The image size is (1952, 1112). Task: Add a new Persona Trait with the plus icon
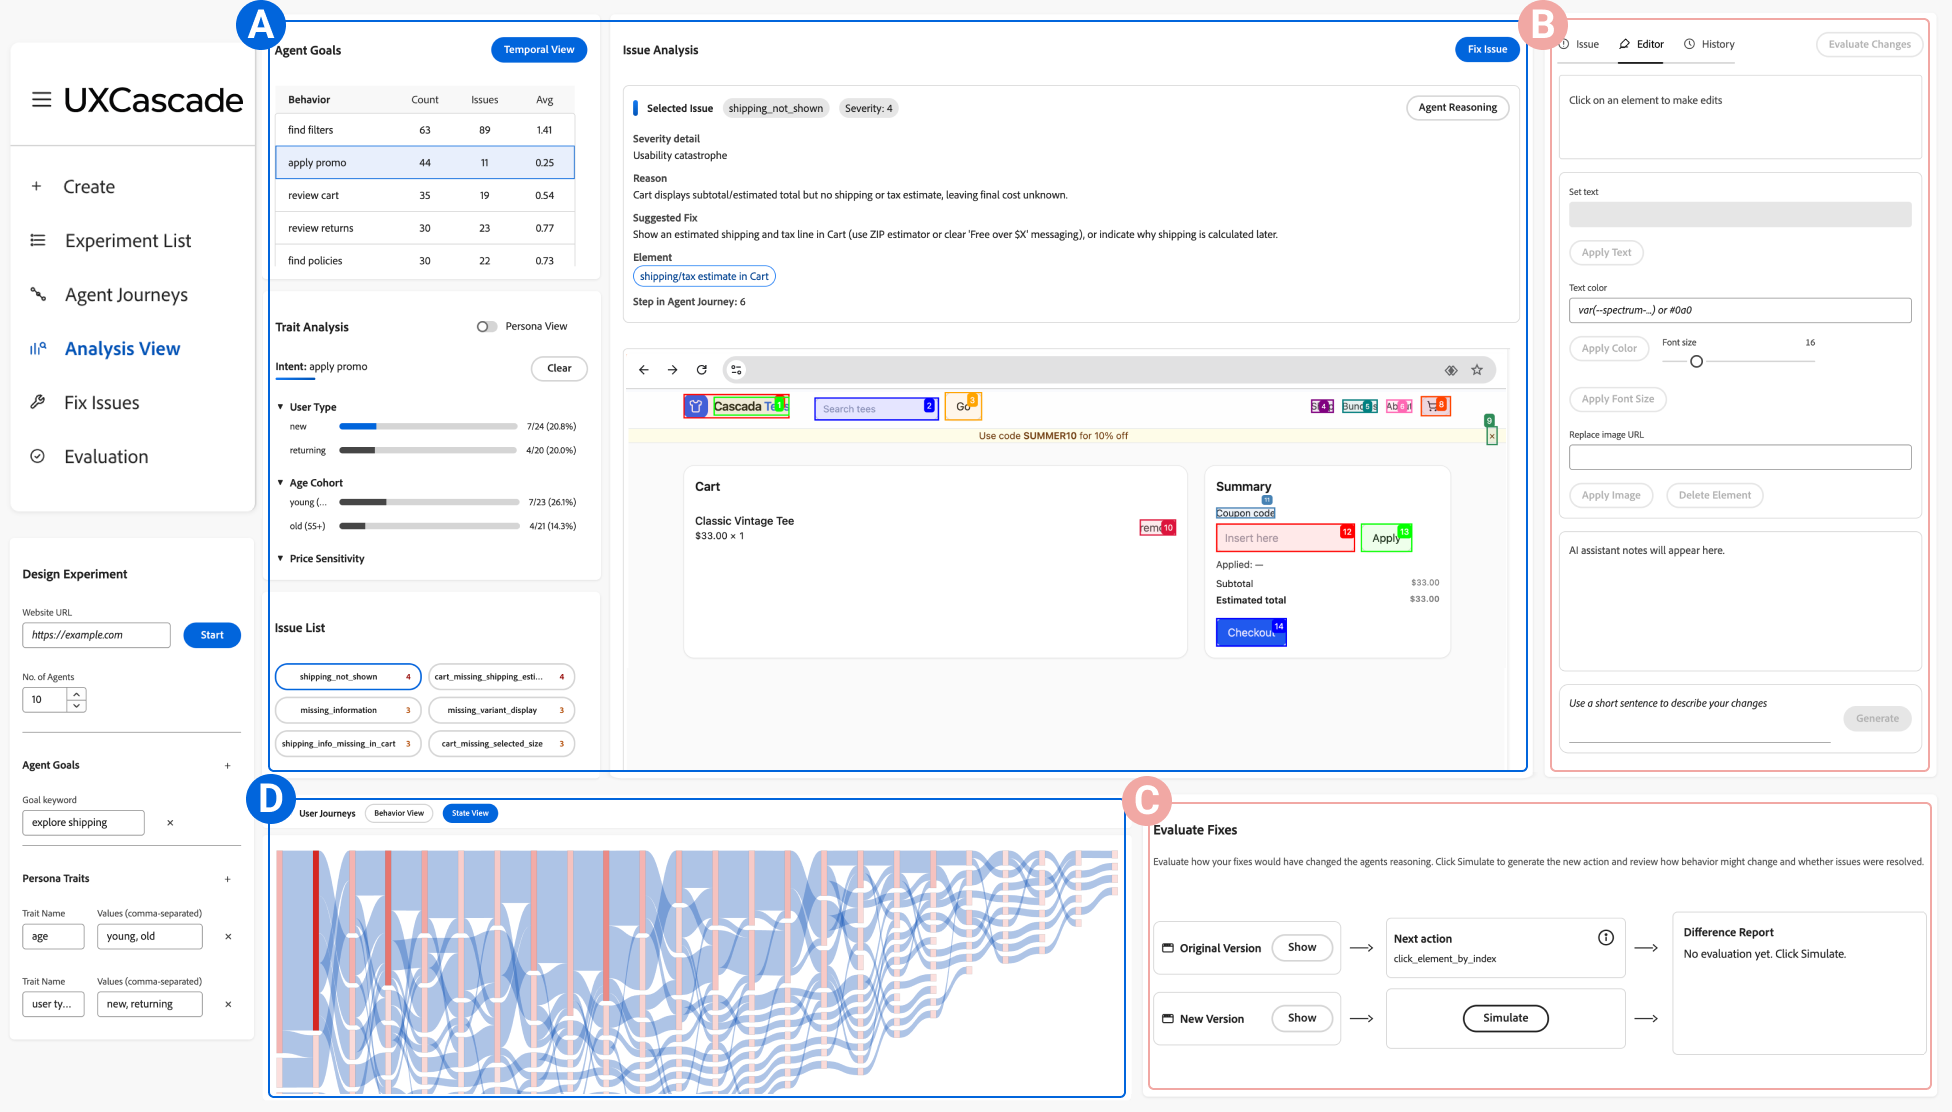click(228, 879)
